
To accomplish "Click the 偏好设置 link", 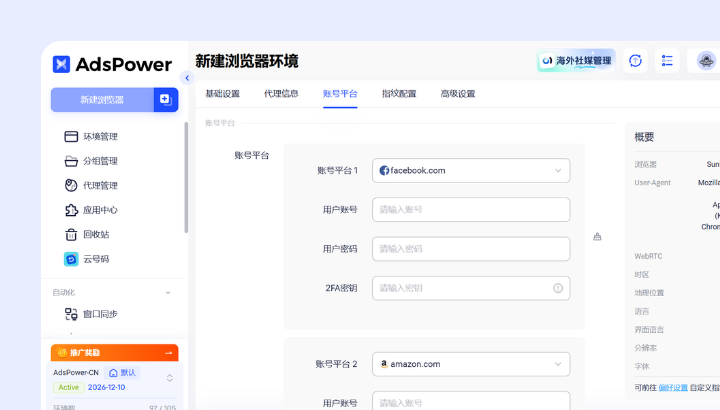I will (673, 388).
